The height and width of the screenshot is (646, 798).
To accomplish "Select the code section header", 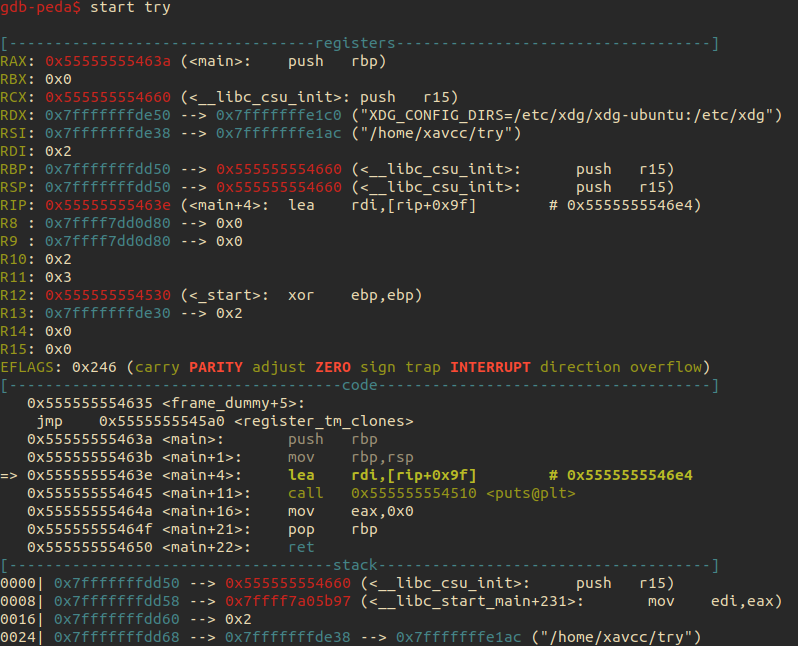I will [359, 384].
